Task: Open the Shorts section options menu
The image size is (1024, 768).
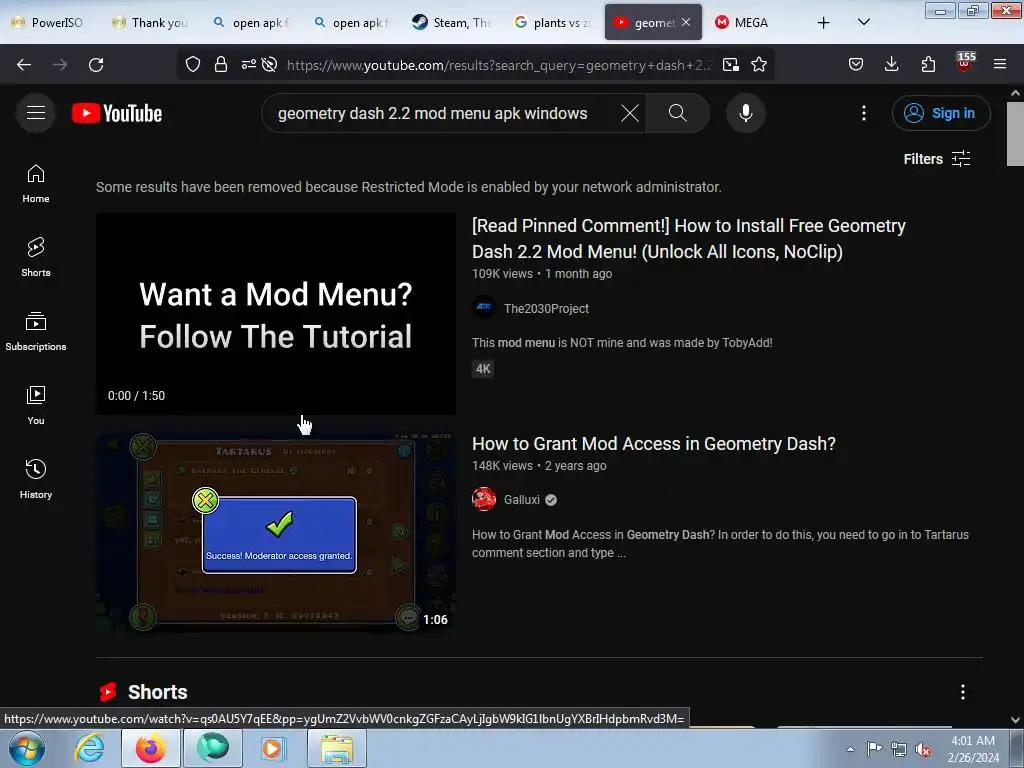Action: click(x=963, y=692)
